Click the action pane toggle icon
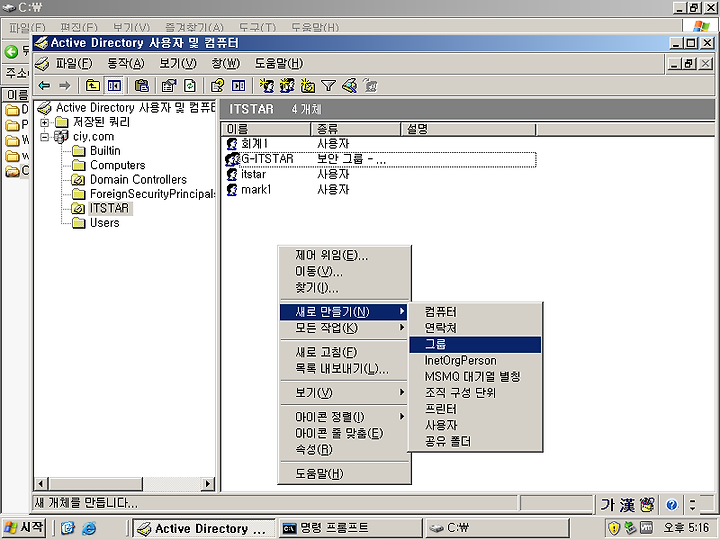The image size is (720, 540). 238,85
